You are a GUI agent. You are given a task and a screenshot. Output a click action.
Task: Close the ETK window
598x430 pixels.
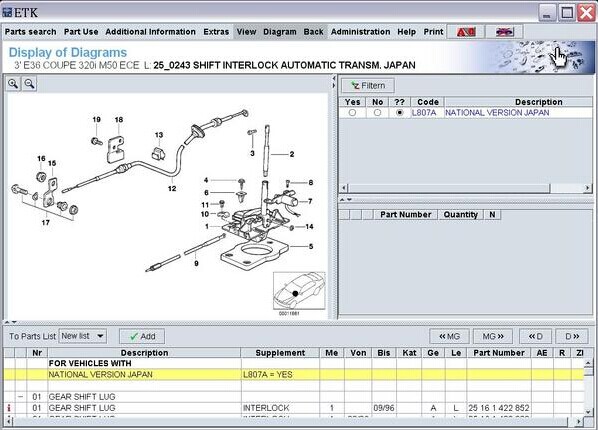click(587, 13)
